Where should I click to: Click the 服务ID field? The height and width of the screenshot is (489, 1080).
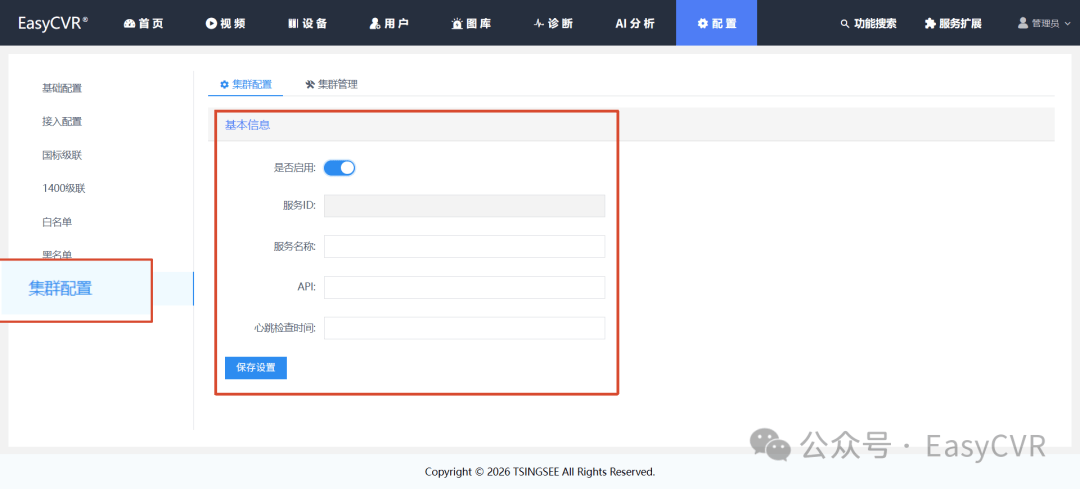point(464,206)
